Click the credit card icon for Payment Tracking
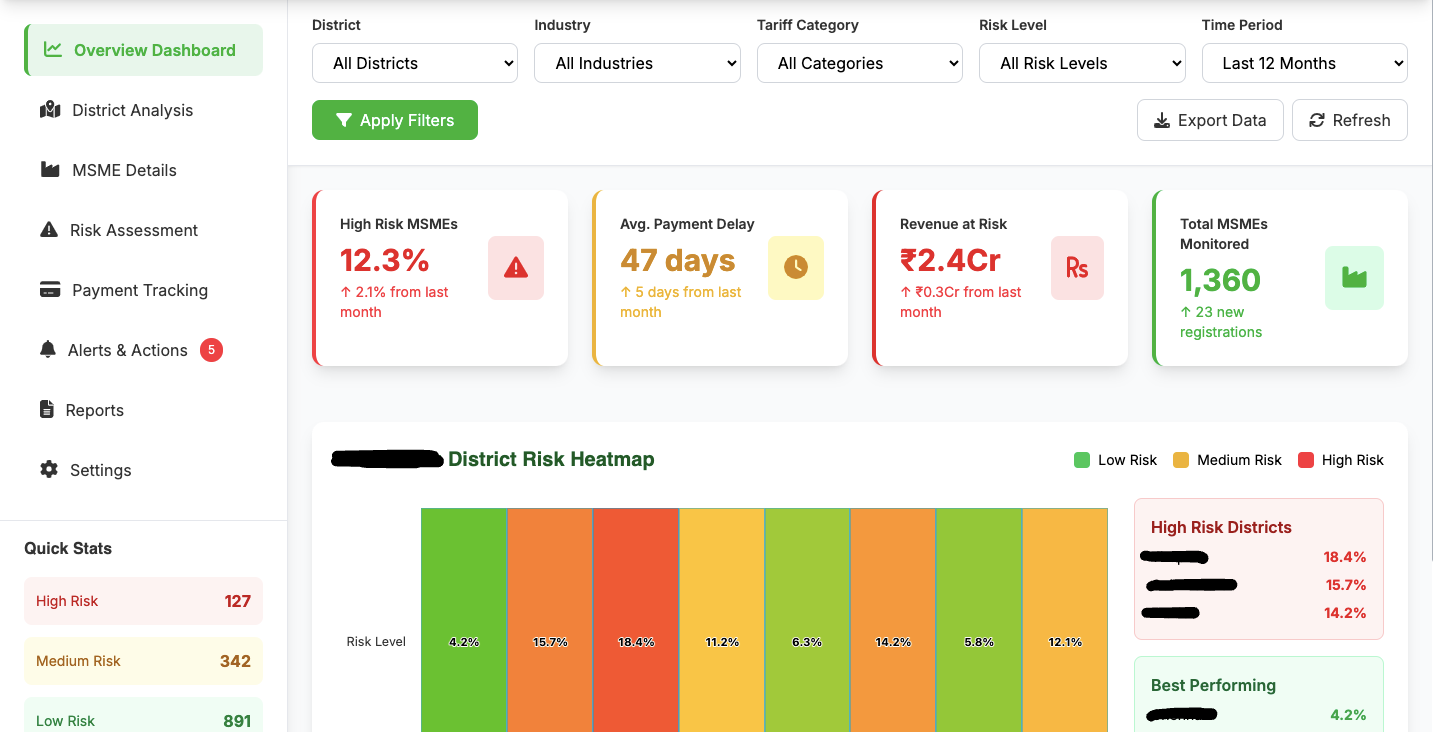This screenshot has height=732, width=1433. (x=50, y=290)
